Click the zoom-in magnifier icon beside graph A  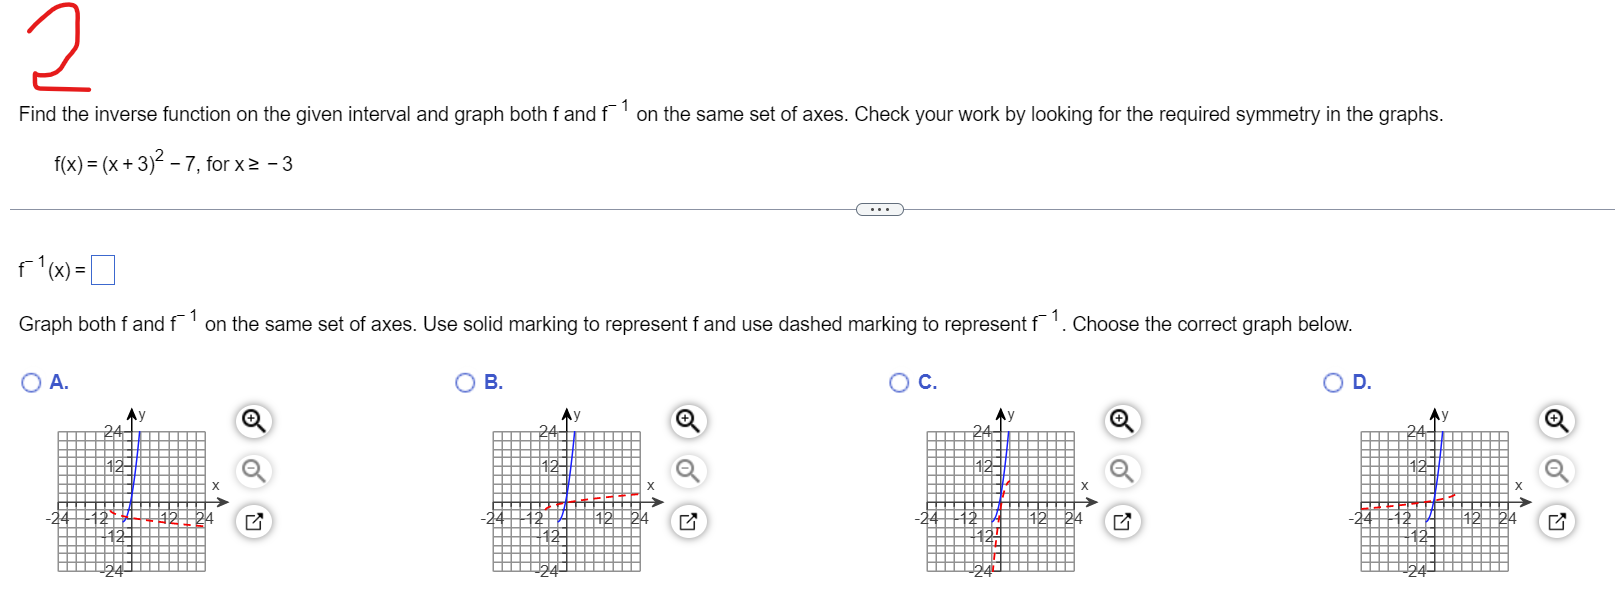(x=252, y=422)
